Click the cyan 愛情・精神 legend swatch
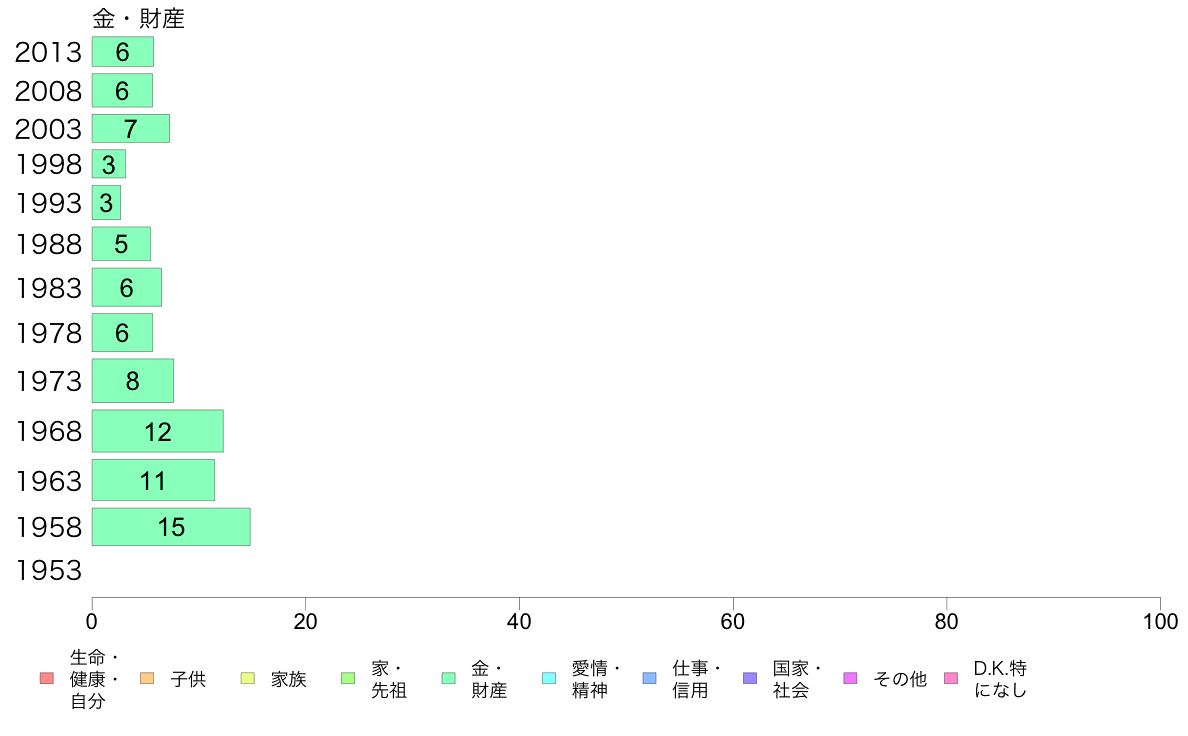Image resolution: width=1188 pixels, height=736 pixels. [549, 678]
